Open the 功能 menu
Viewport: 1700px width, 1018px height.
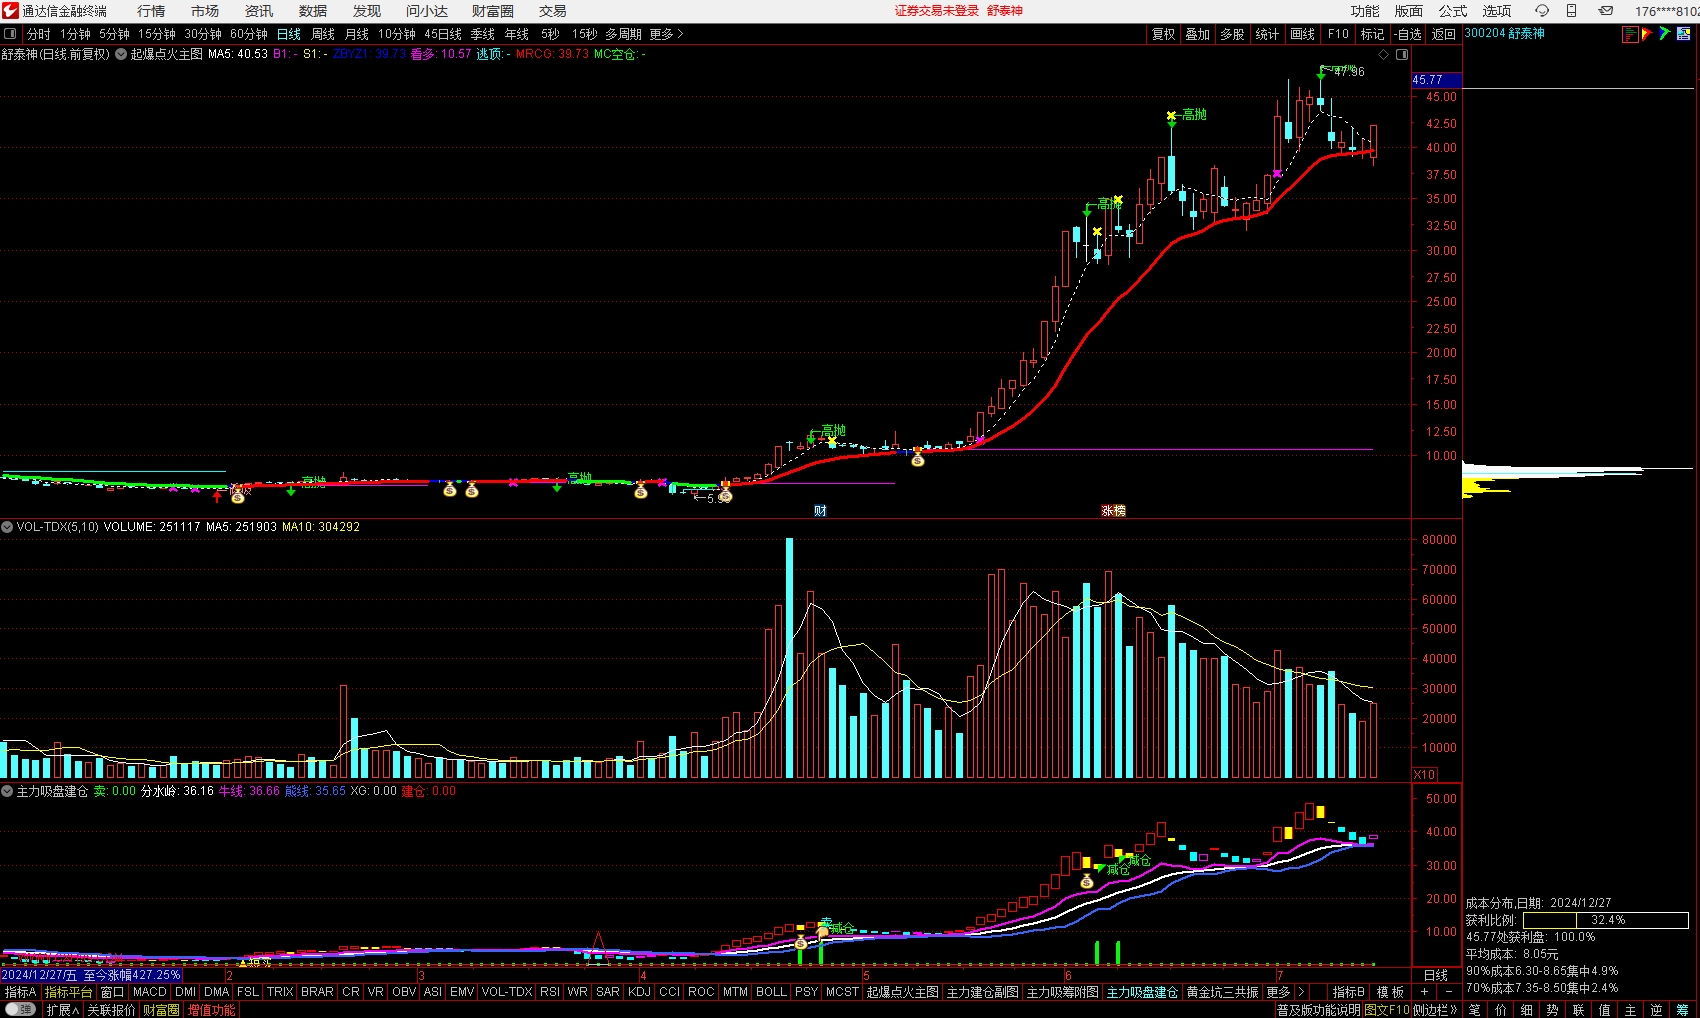point(1365,11)
